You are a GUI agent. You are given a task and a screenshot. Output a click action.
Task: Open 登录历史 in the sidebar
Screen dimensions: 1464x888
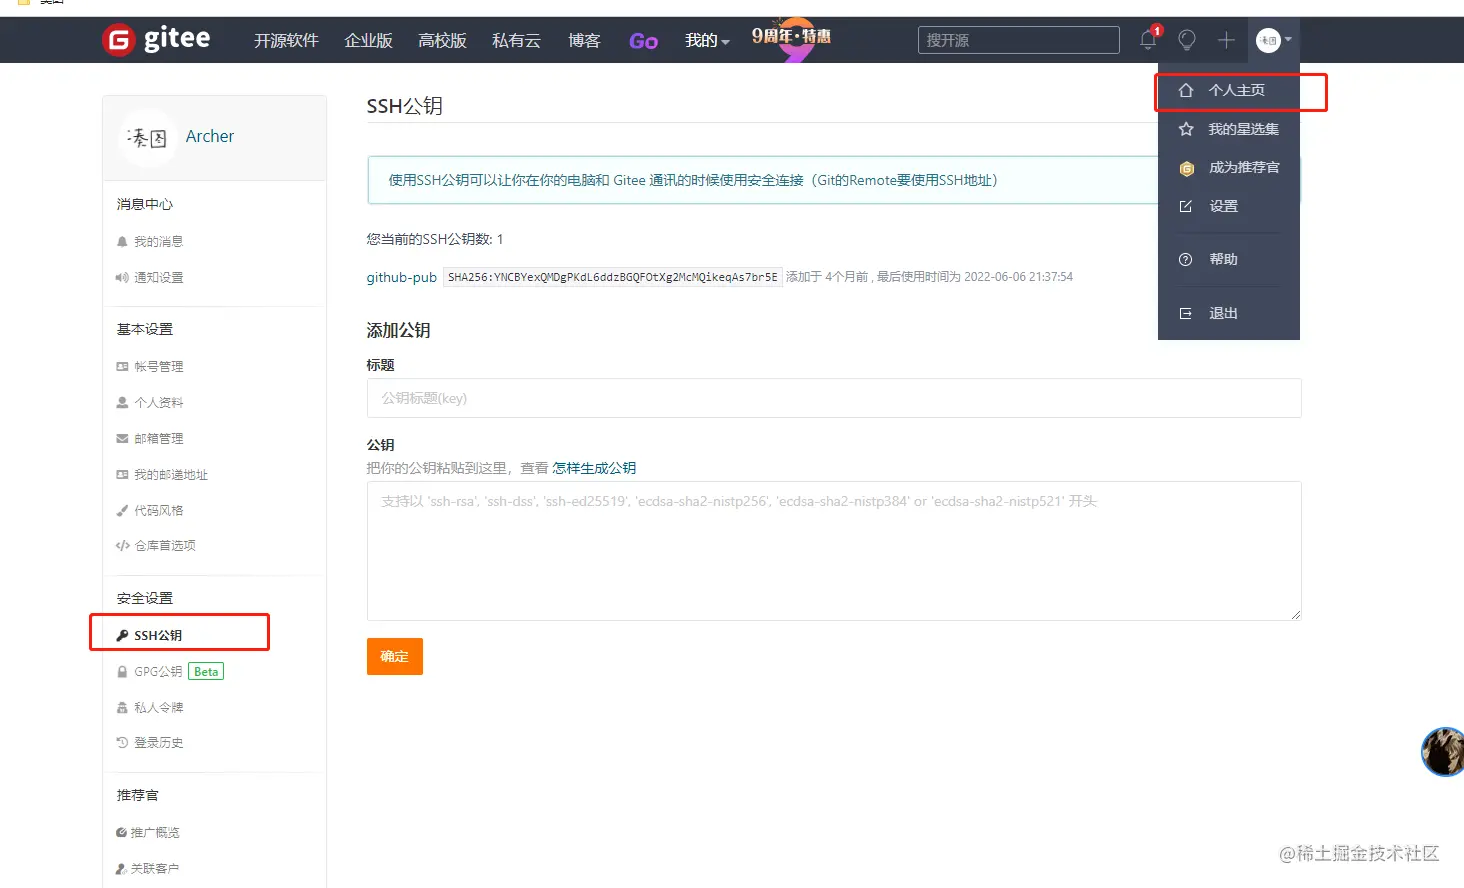(158, 742)
